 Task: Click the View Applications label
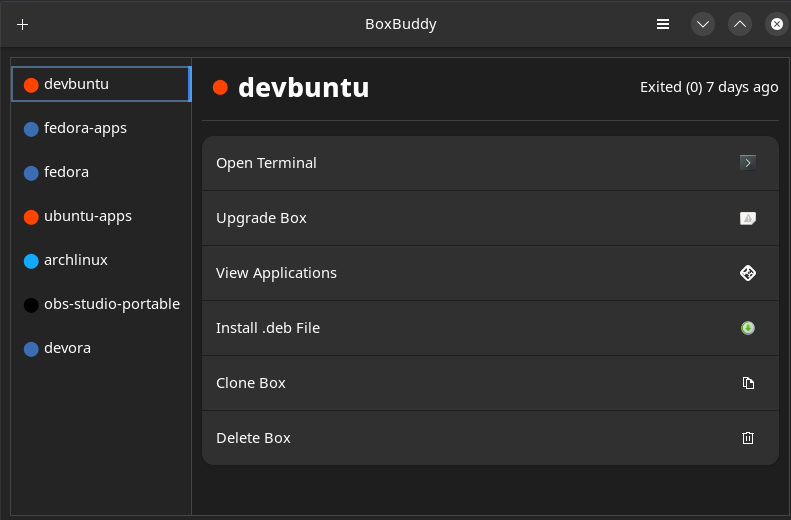click(x=276, y=273)
